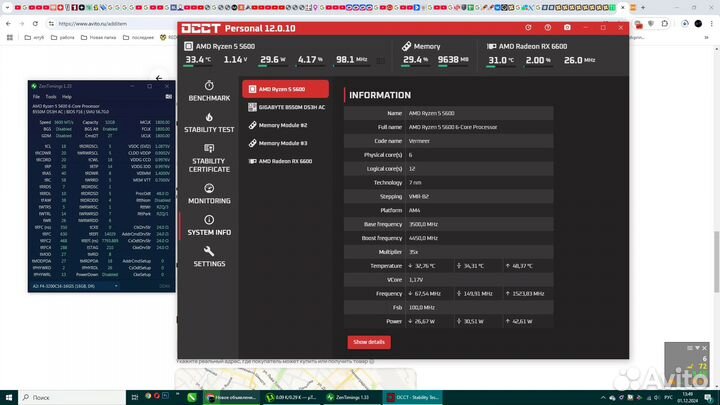Open the Help menu in ZenTimings
Screen dimensions: 720x405
67,97
